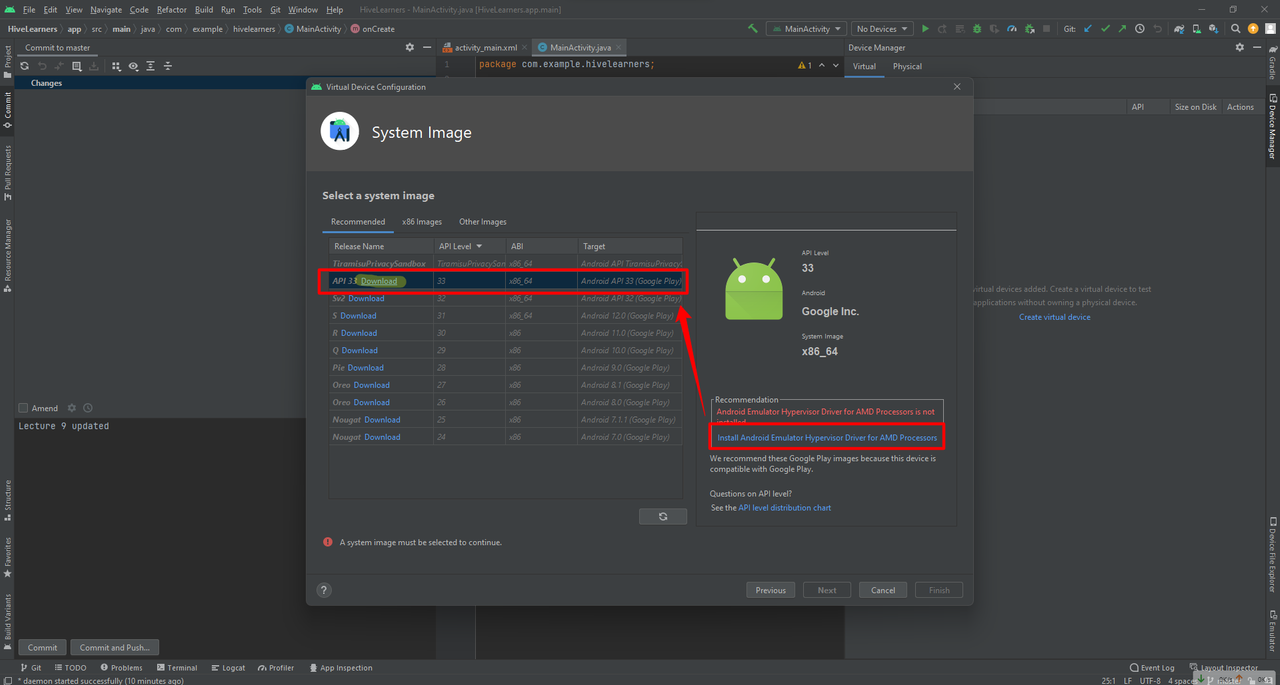Open the No Devices target dropdown

click(882, 29)
